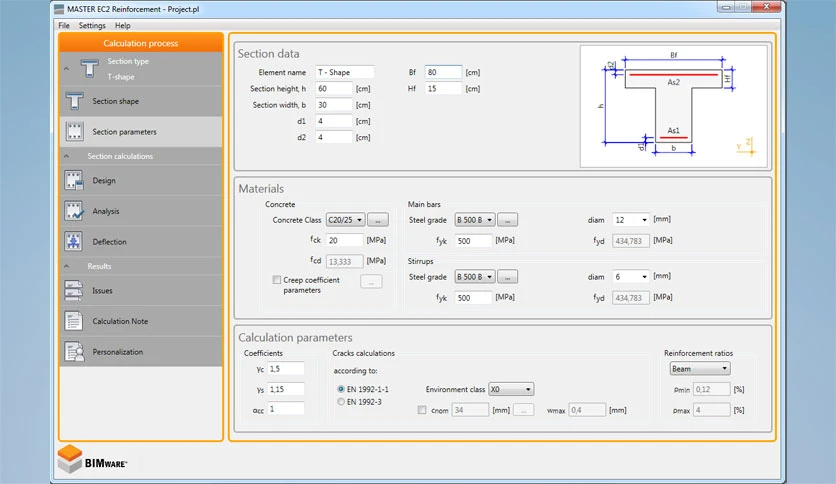Select Calculation Note label in sidebar
836x484 pixels.
pyautogui.click(x=120, y=321)
